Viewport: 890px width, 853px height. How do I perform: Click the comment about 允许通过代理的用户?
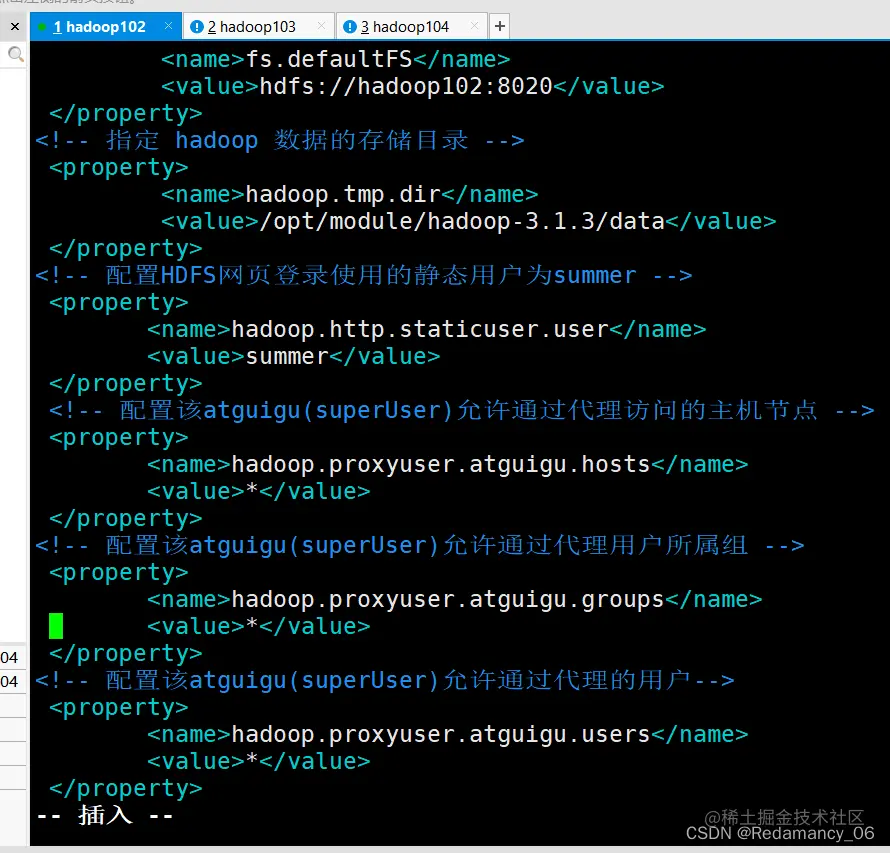point(385,680)
